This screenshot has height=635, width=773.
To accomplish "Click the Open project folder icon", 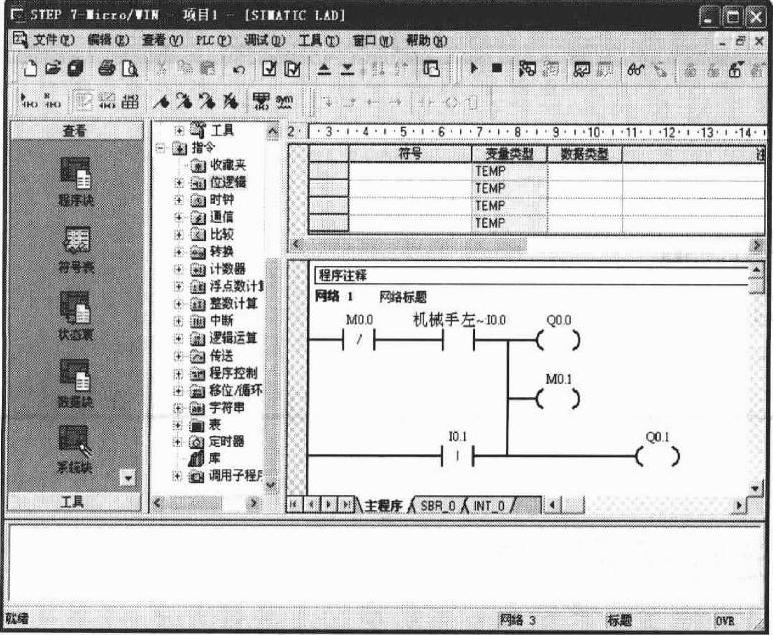I will pos(53,68).
